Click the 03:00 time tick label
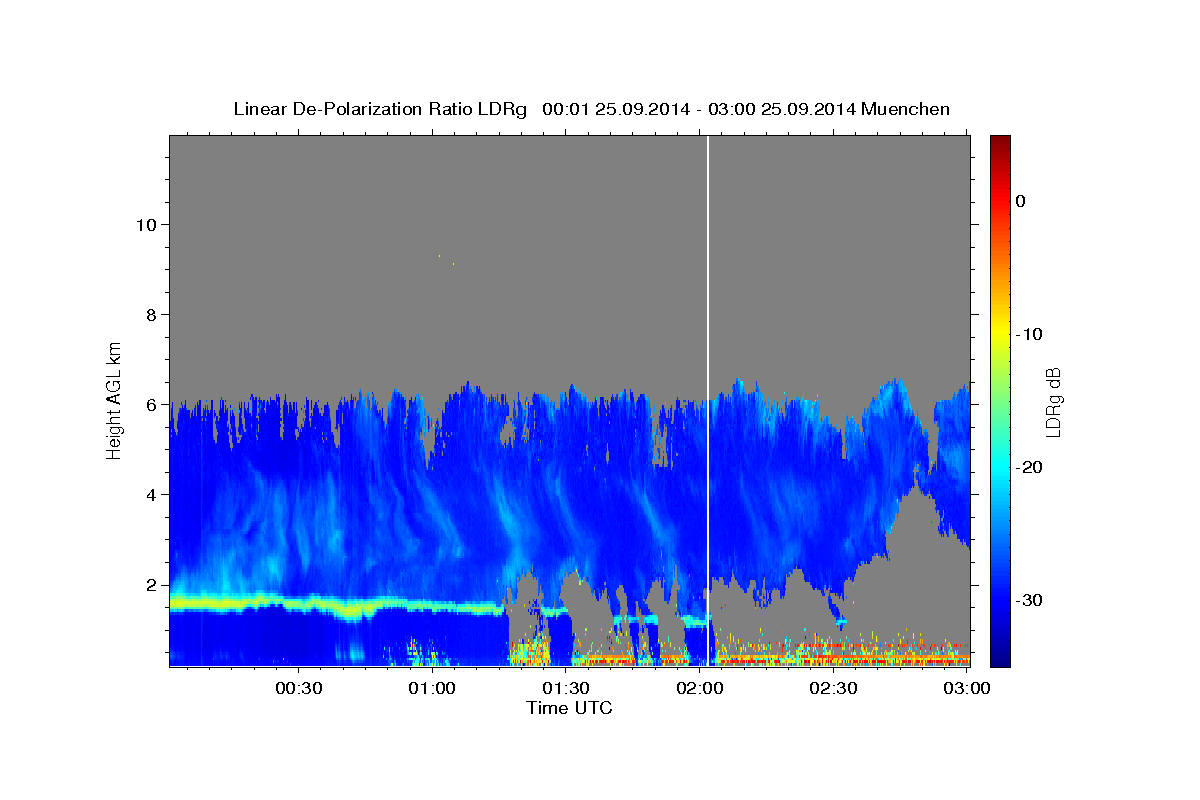1200x800 pixels. pos(967,688)
